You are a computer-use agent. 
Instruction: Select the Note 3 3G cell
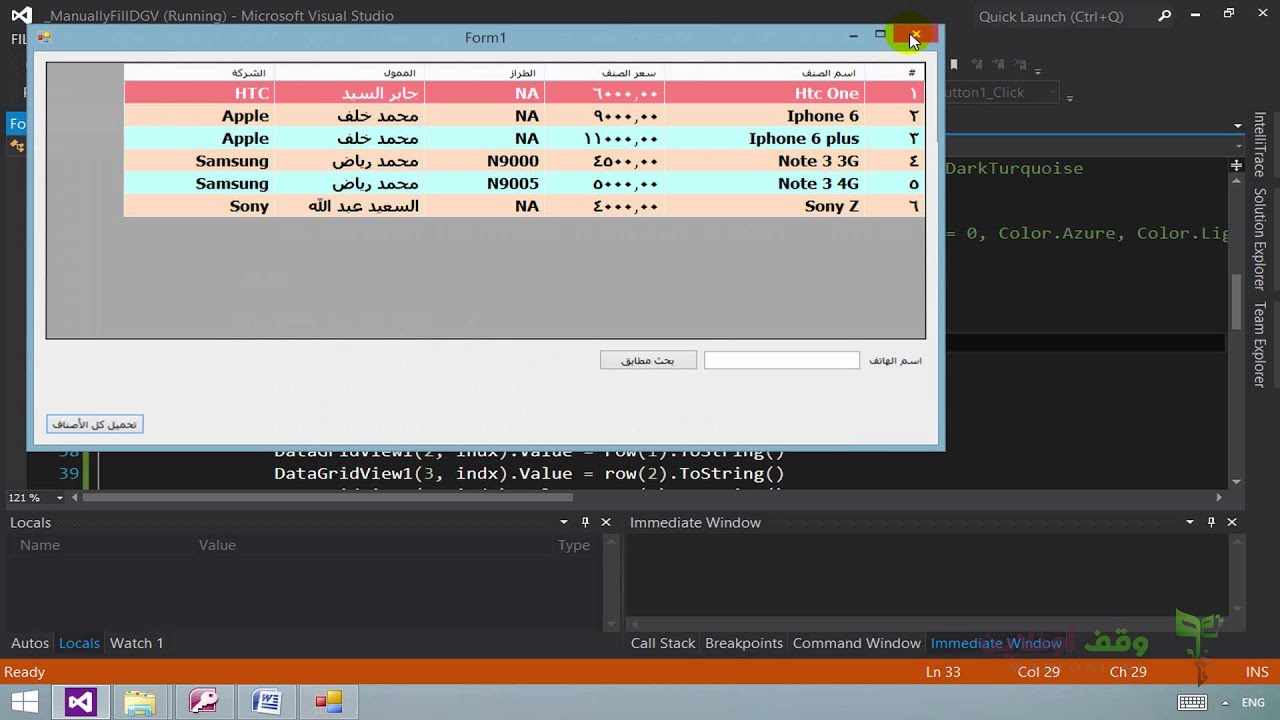point(765,161)
